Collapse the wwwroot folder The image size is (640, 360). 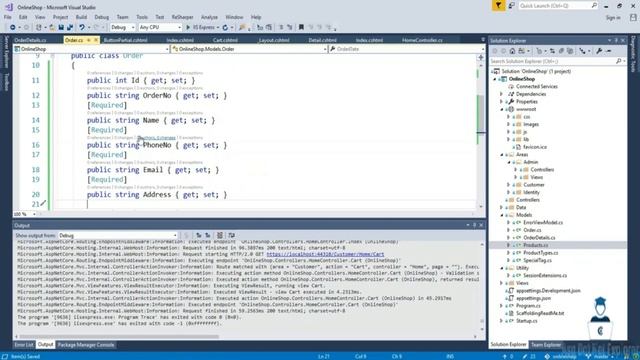point(502,109)
